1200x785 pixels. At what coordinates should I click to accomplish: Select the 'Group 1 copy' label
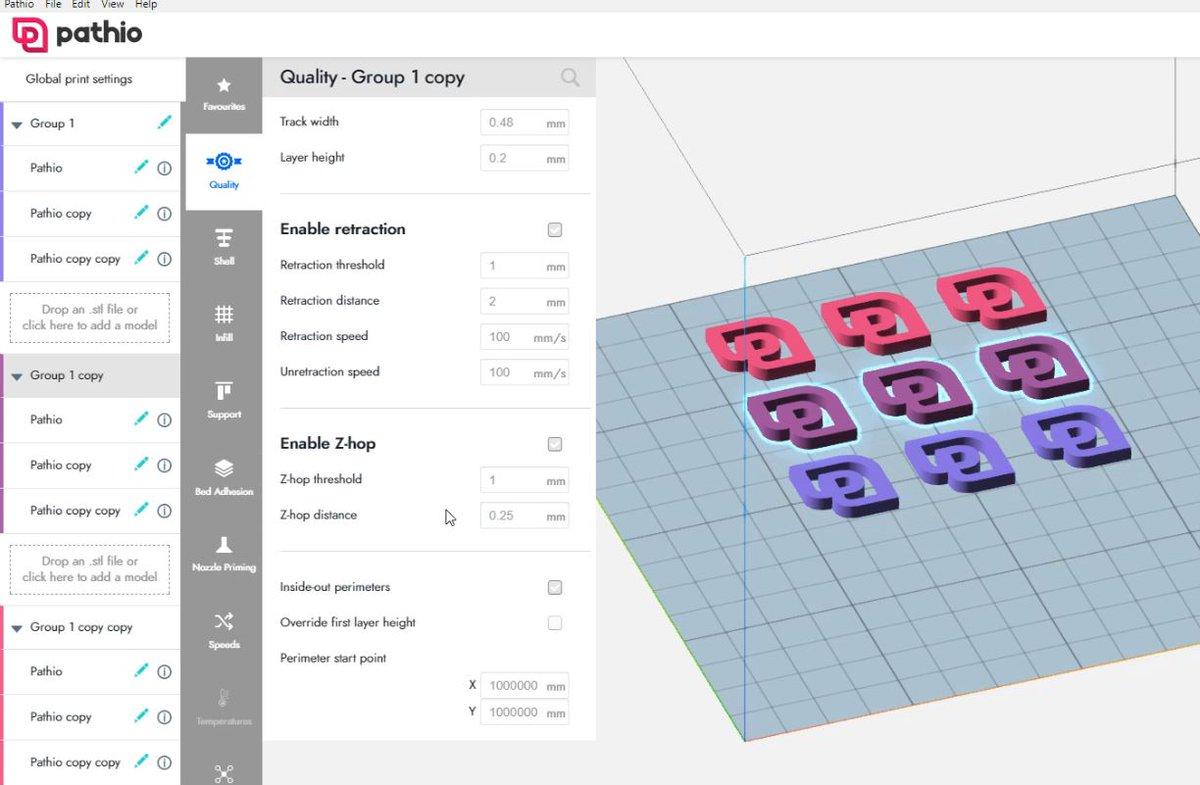click(67, 376)
